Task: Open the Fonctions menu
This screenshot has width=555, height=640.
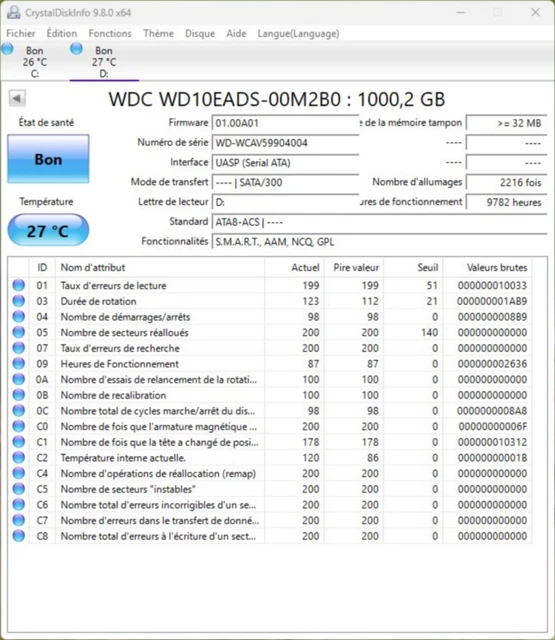Action: tap(110, 33)
